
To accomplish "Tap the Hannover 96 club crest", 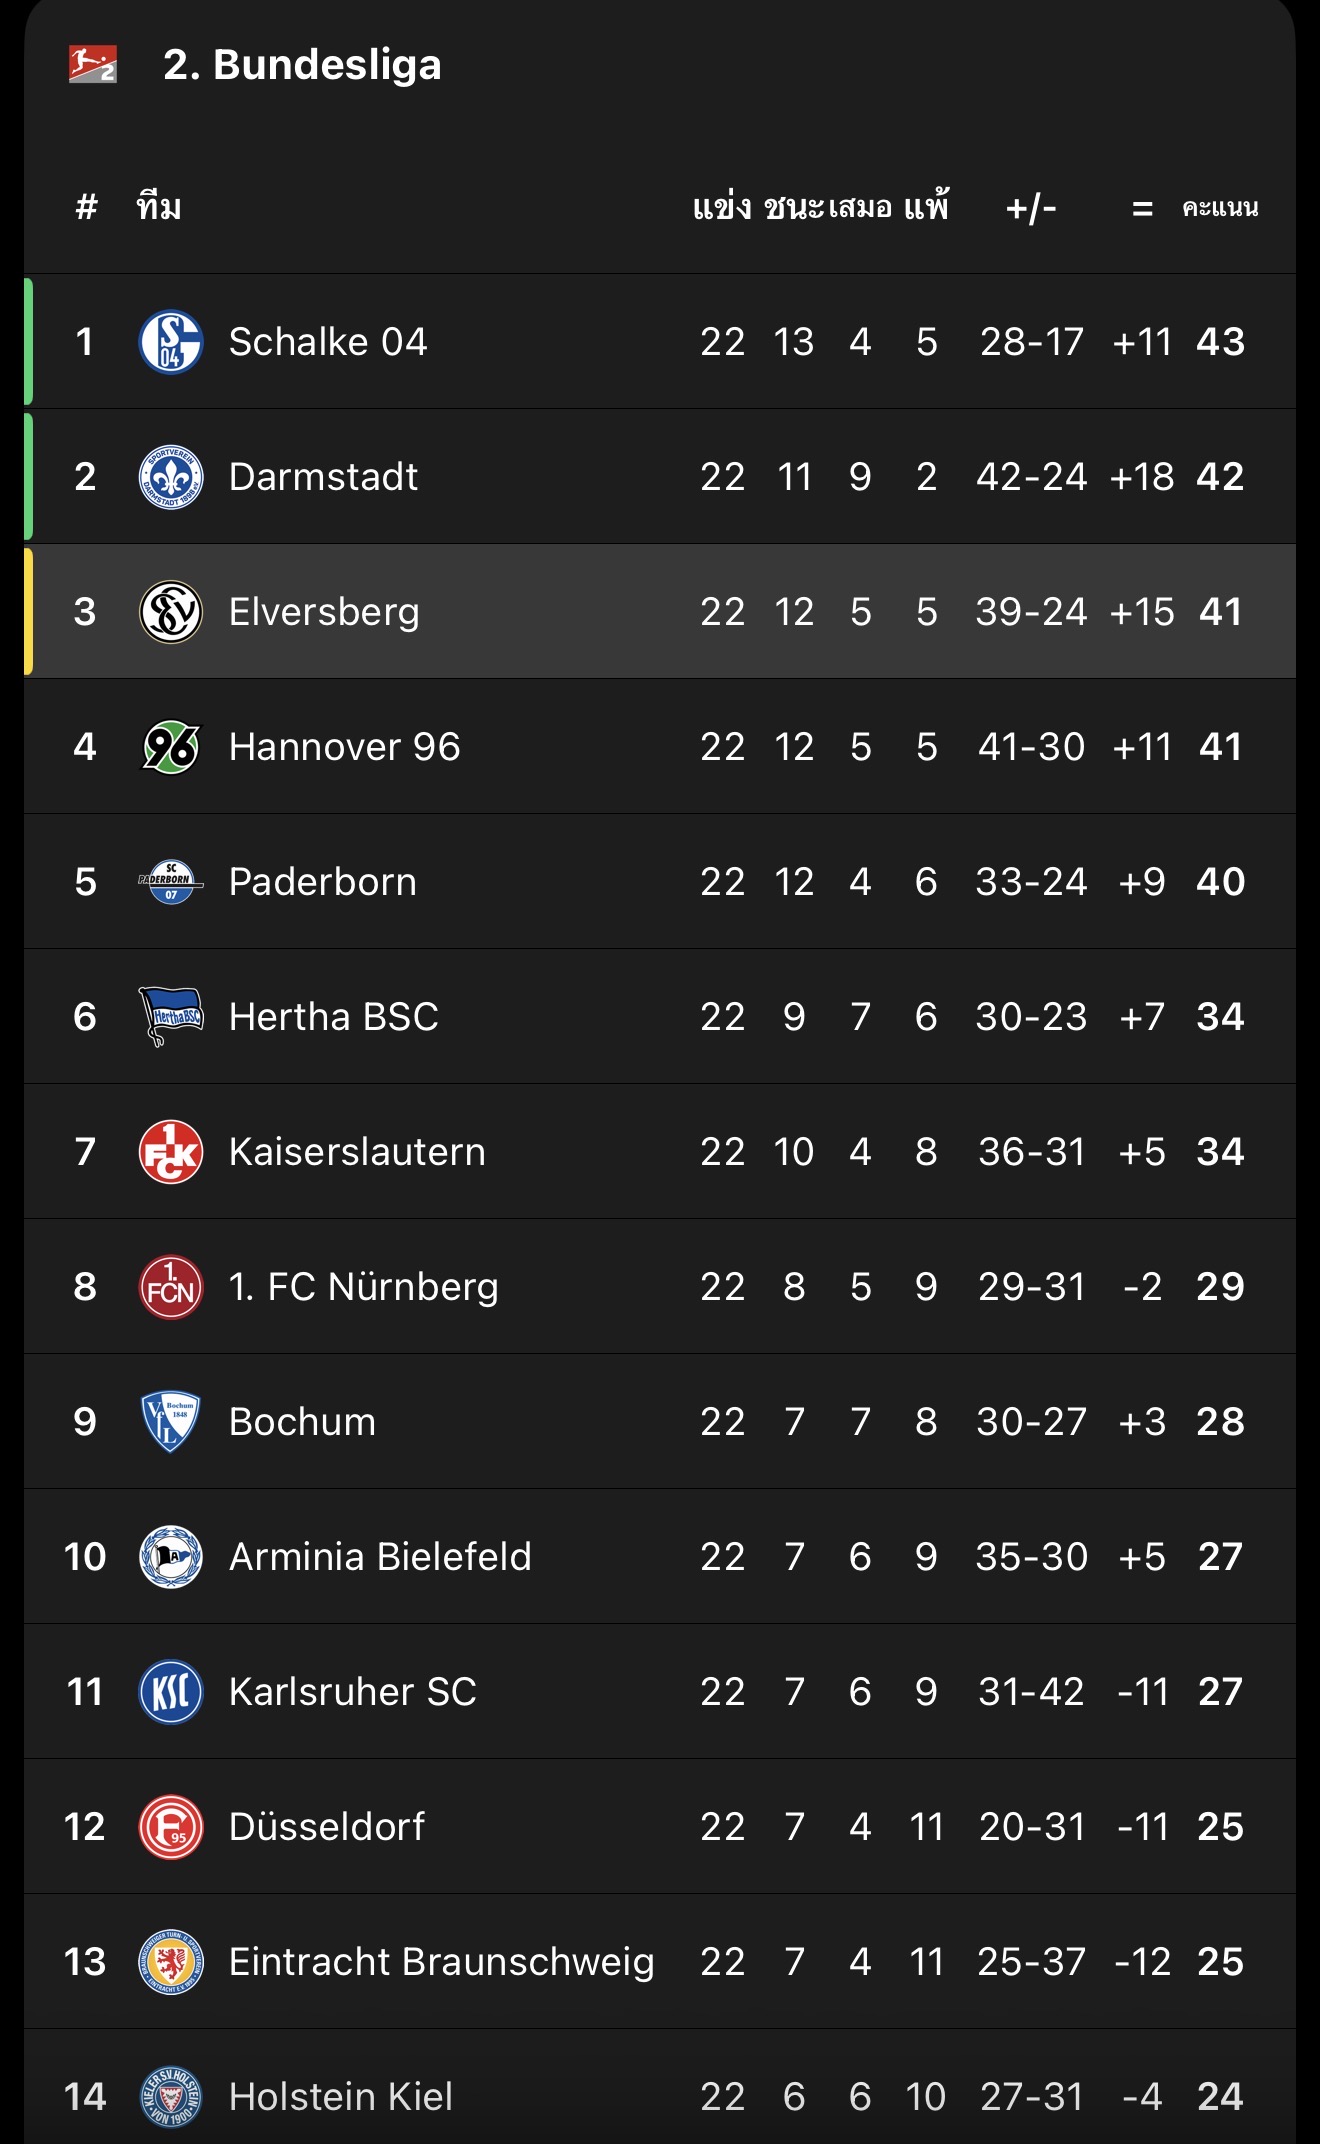I will click(171, 747).
